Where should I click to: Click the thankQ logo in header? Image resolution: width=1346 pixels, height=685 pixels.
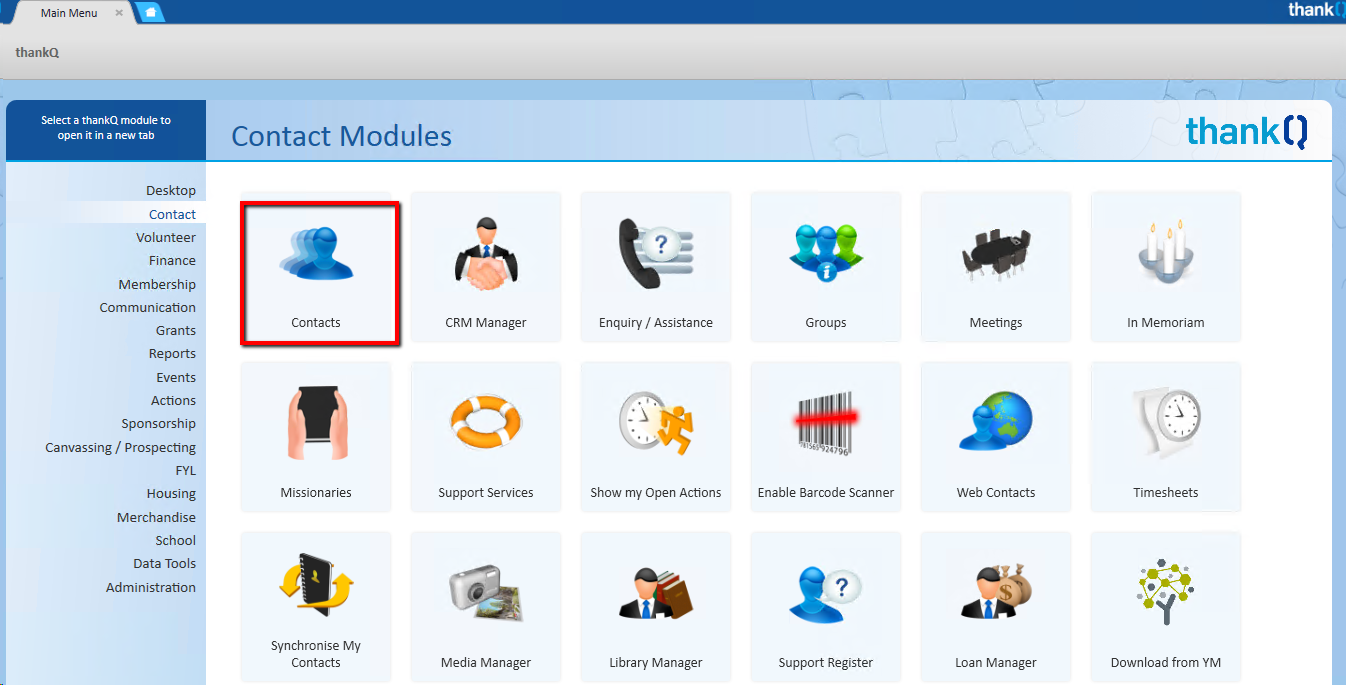tap(1247, 131)
